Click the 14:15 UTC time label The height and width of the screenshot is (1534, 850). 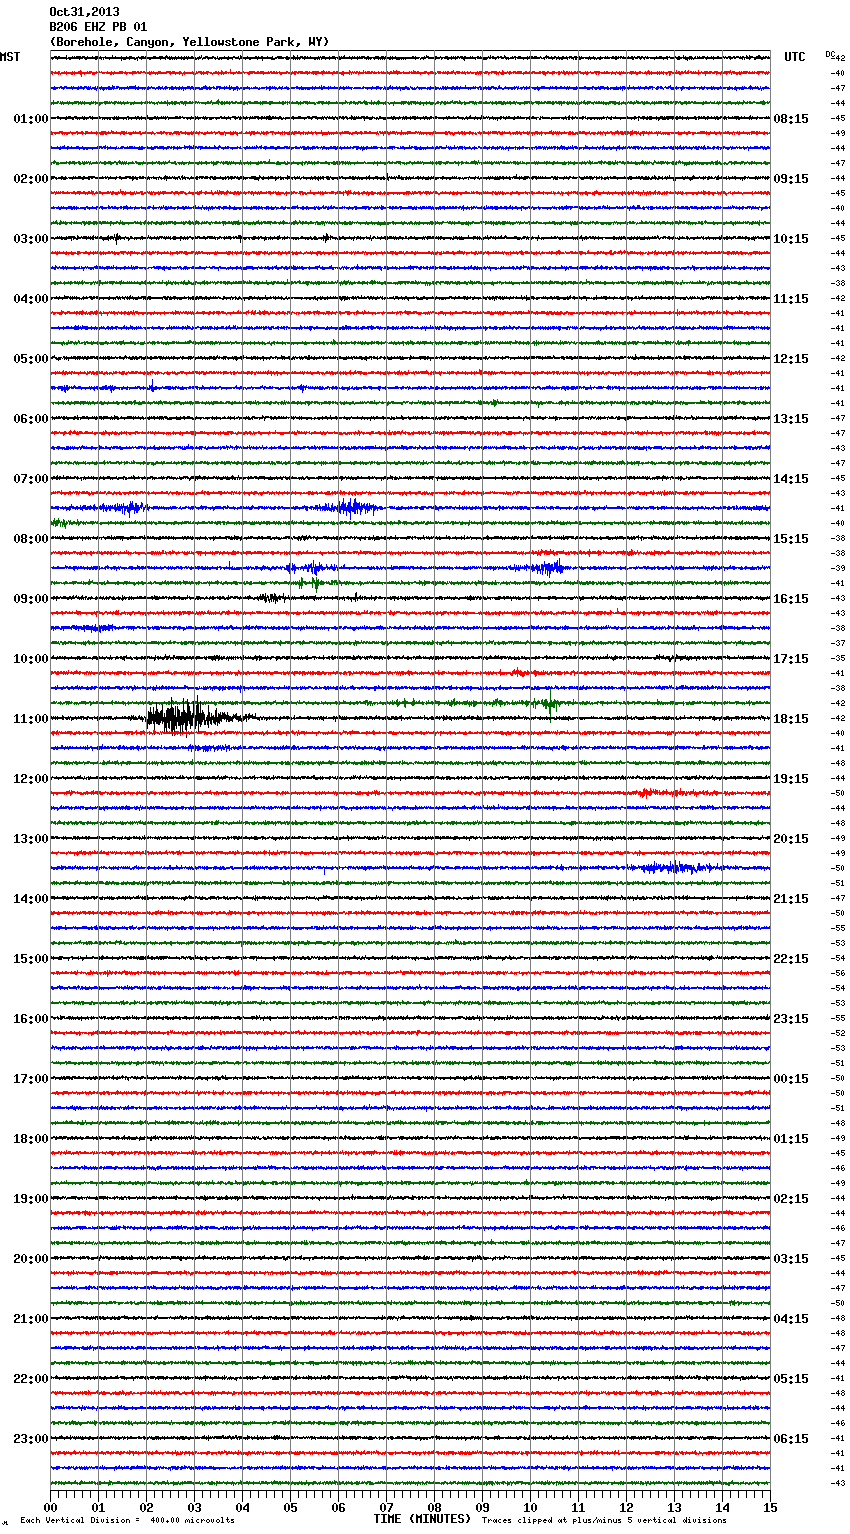pyautogui.click(x=791, y=479)
